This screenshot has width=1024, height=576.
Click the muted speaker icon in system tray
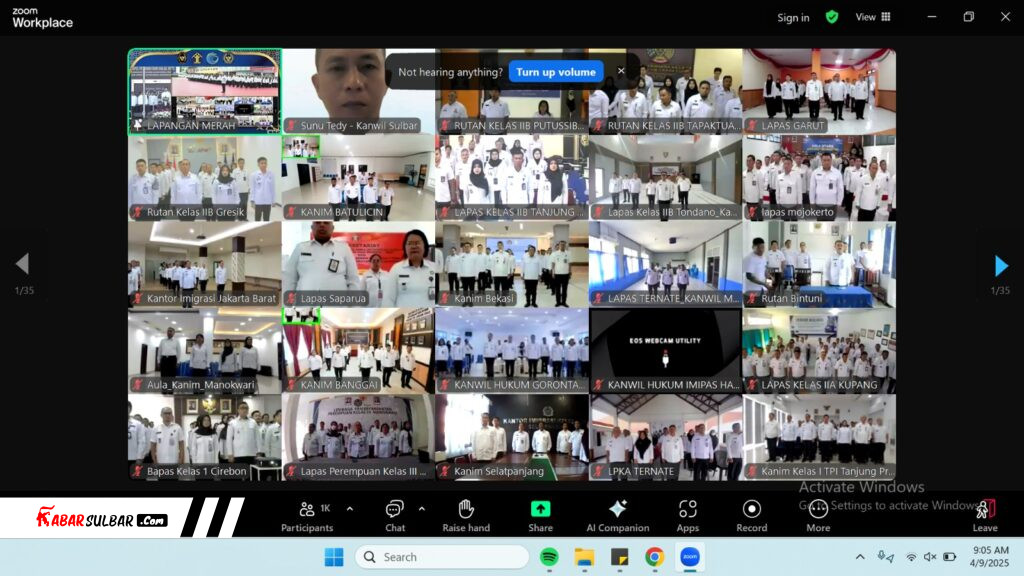pyautogui.click(x=930, y=557)
